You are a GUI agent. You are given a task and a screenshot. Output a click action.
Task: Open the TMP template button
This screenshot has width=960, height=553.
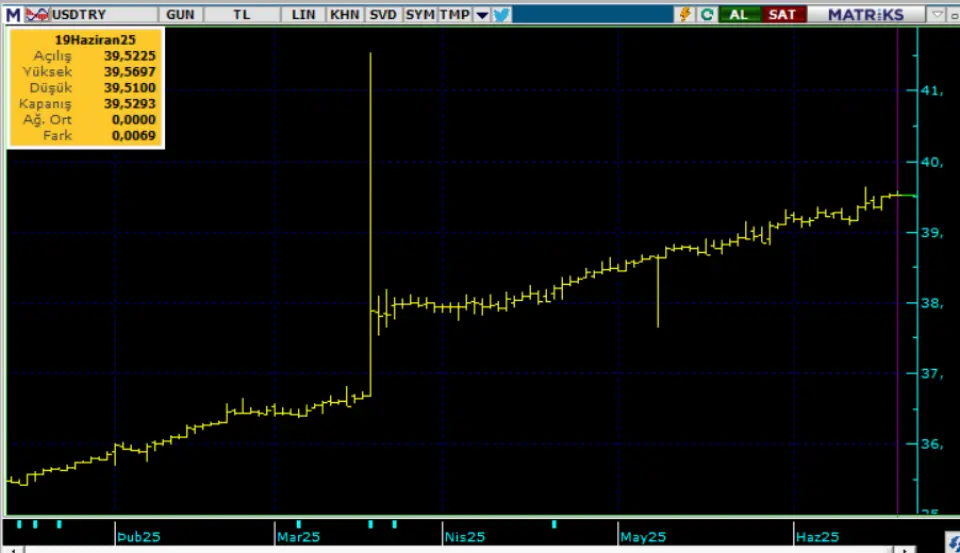[455, 14]
